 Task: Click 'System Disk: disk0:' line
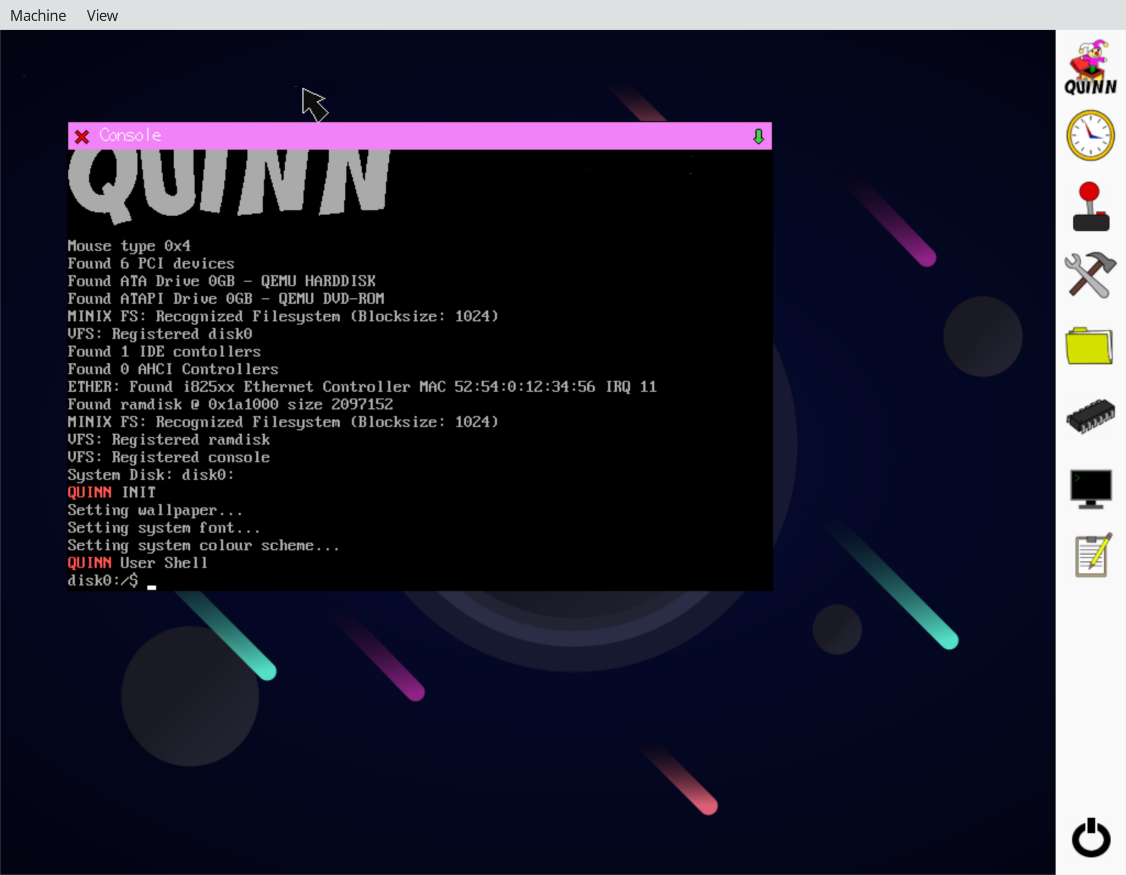(x=151, y=475)
